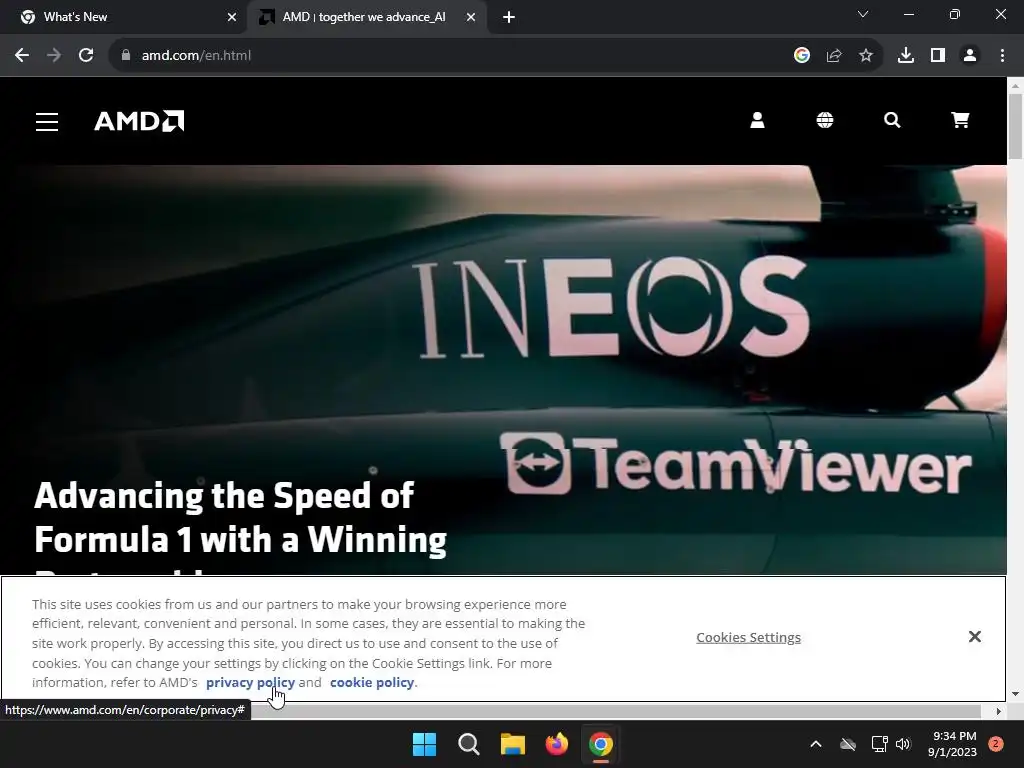The height and width of the screenshot is (768, 1024).
Task: Click Advancing the Speed of Formula 1 headline
Action: point(240,518)
